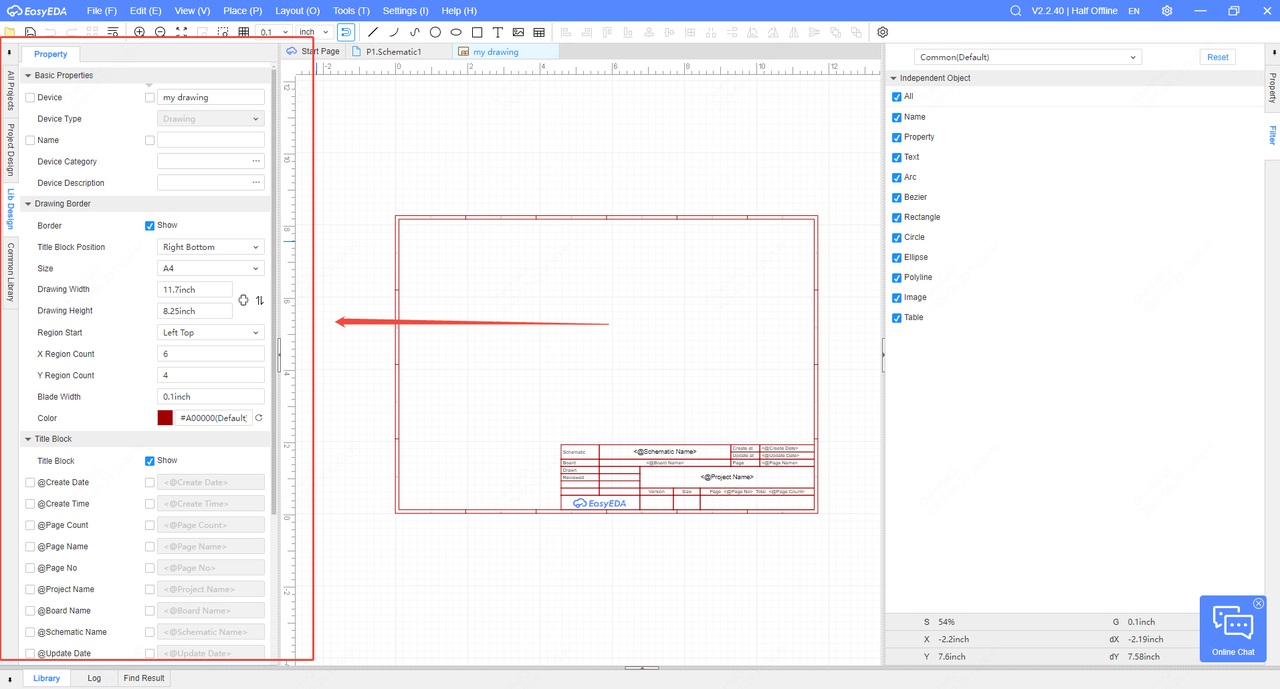Select the circle drawing tool
Viewport: 1280px width, 689px height.
click(435, 32)
